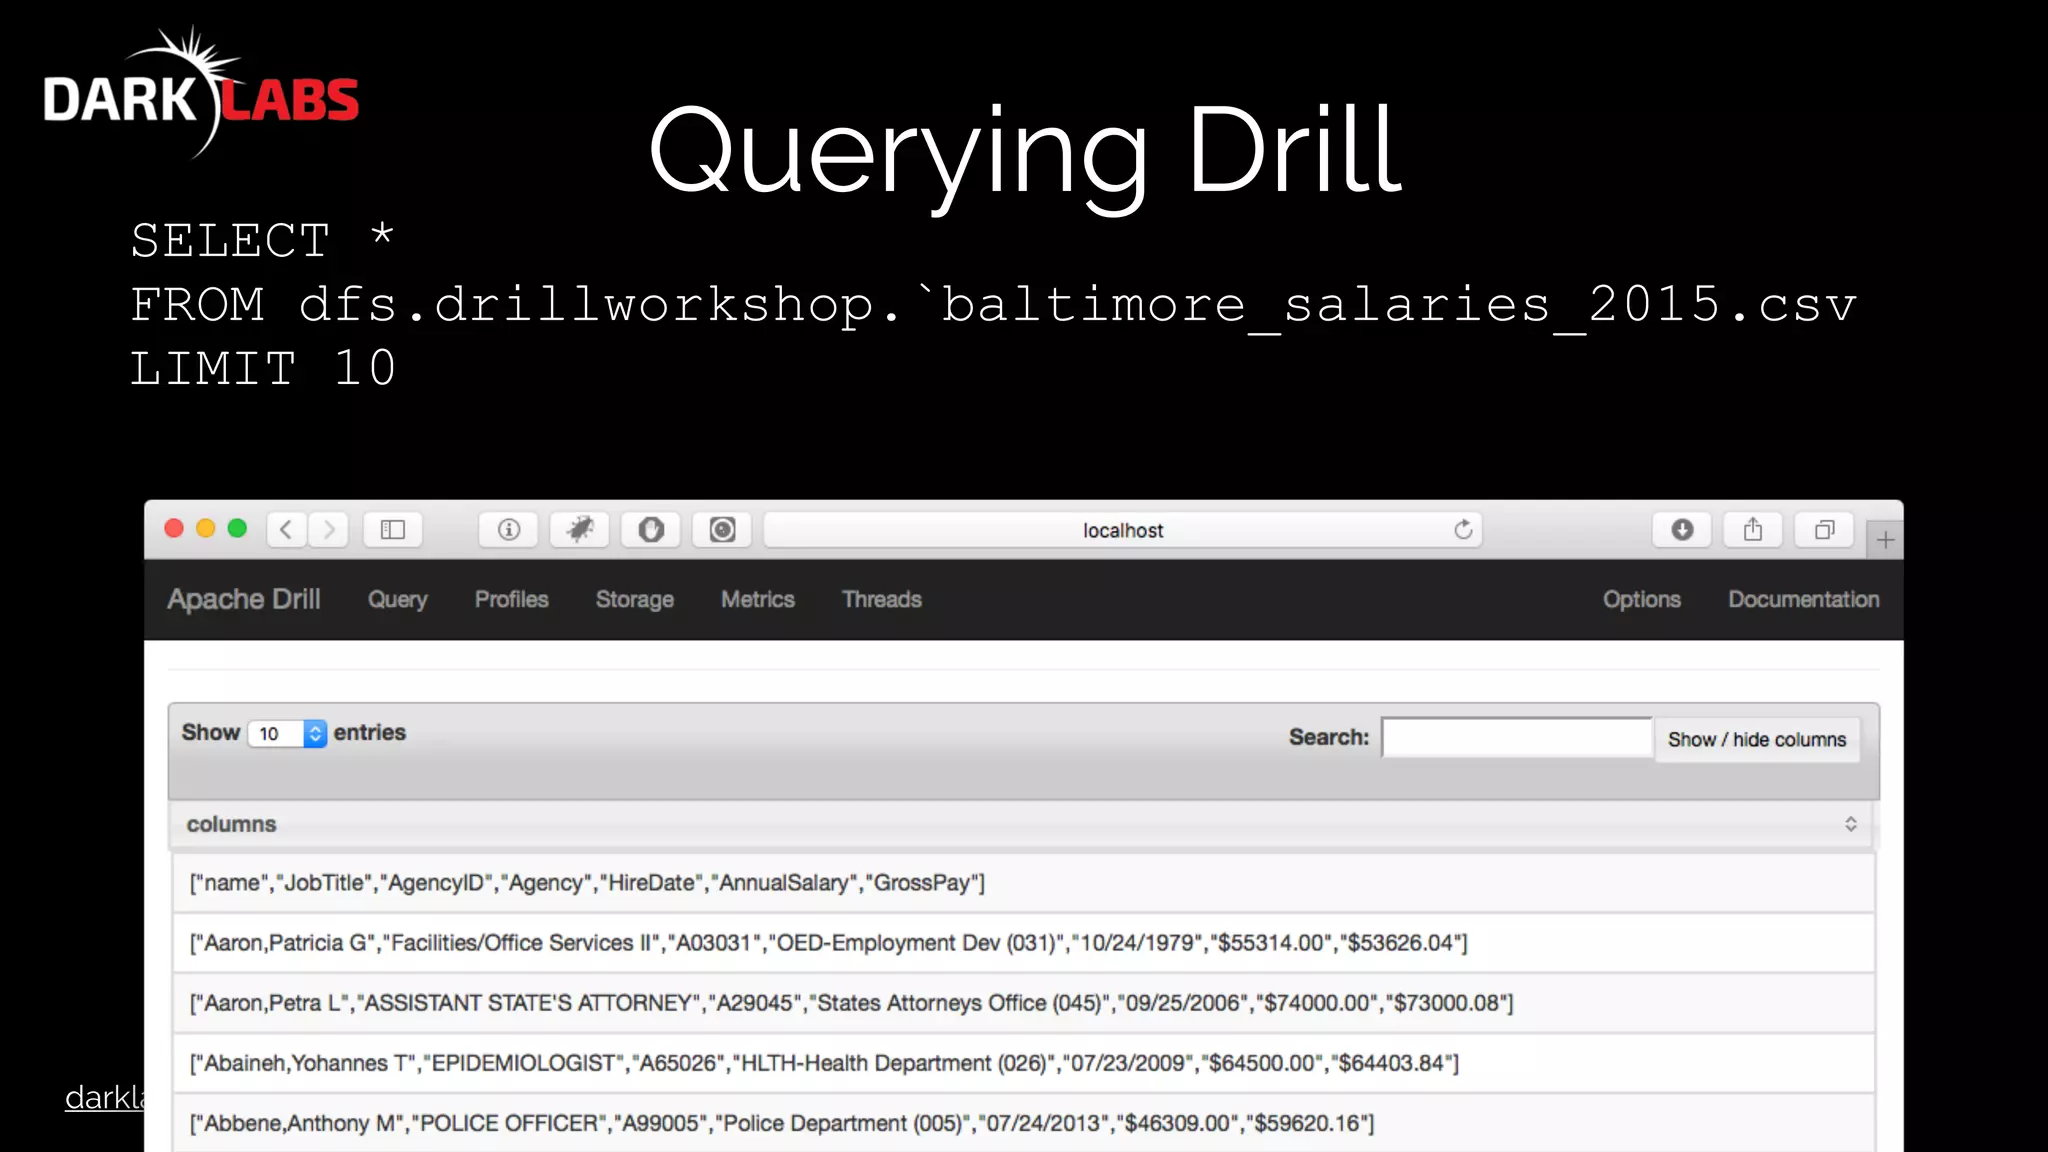
Task: Select the Abaineh,Yohannes T row
Action: pos(1023,1063)
